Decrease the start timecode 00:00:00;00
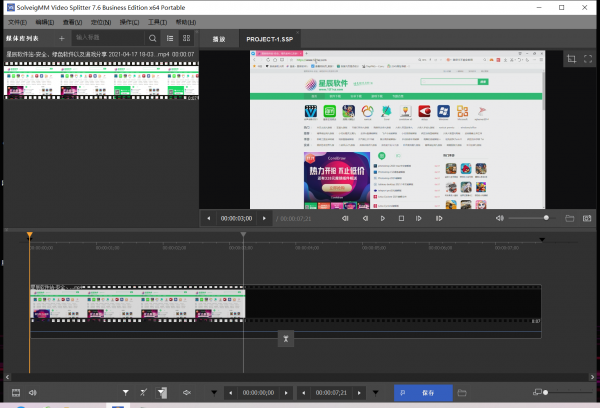 [x=230, y=393]
